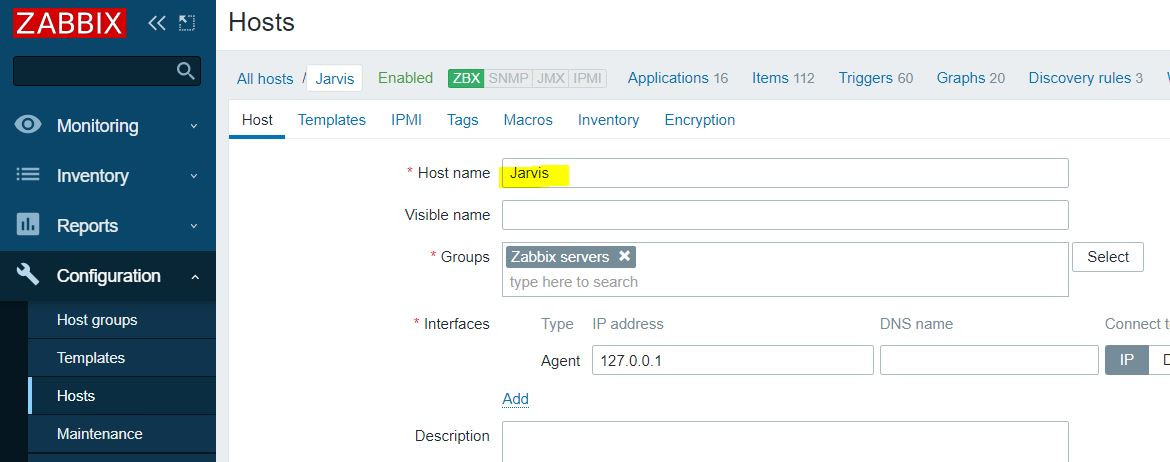The image size is (1170, 462).
Task: Open the Macros tab
Action: coord(528,120)
